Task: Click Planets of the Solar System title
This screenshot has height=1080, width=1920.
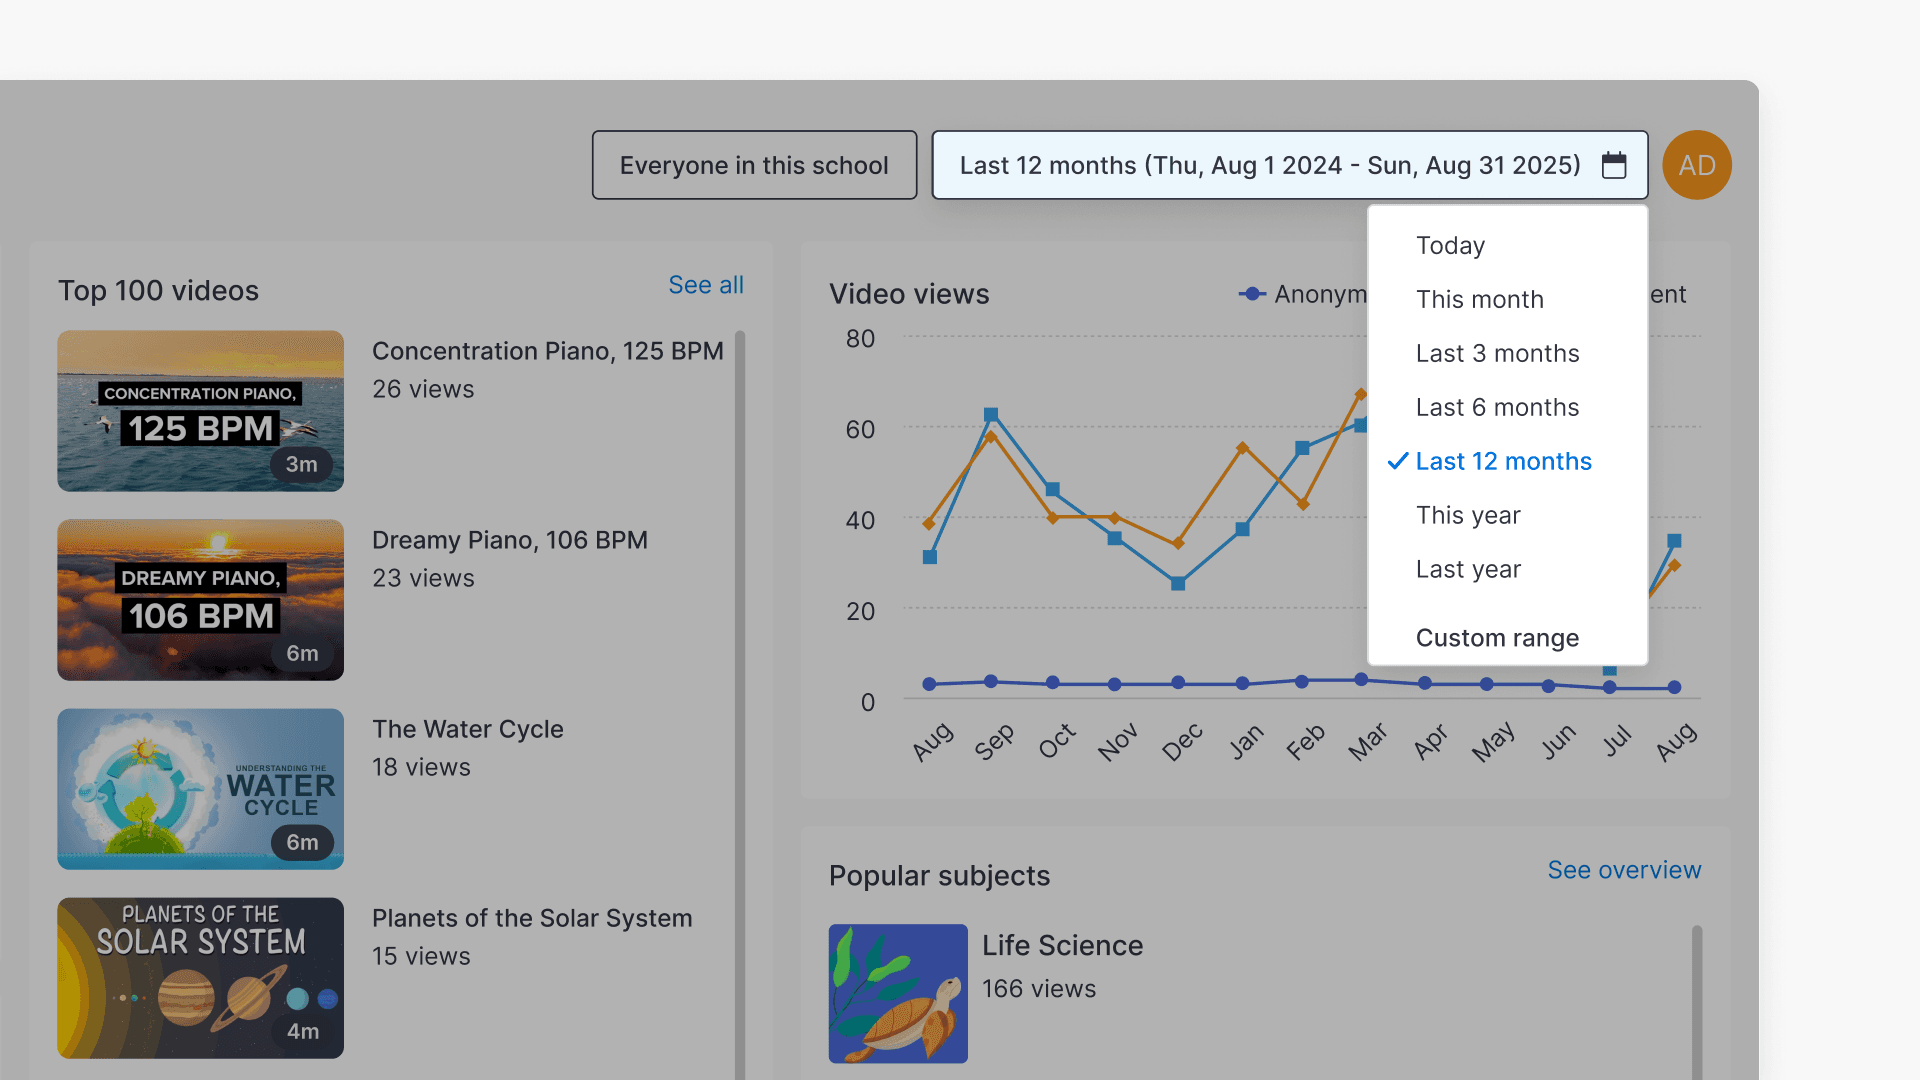Action: pyautogui.click(x=532, y=918)
